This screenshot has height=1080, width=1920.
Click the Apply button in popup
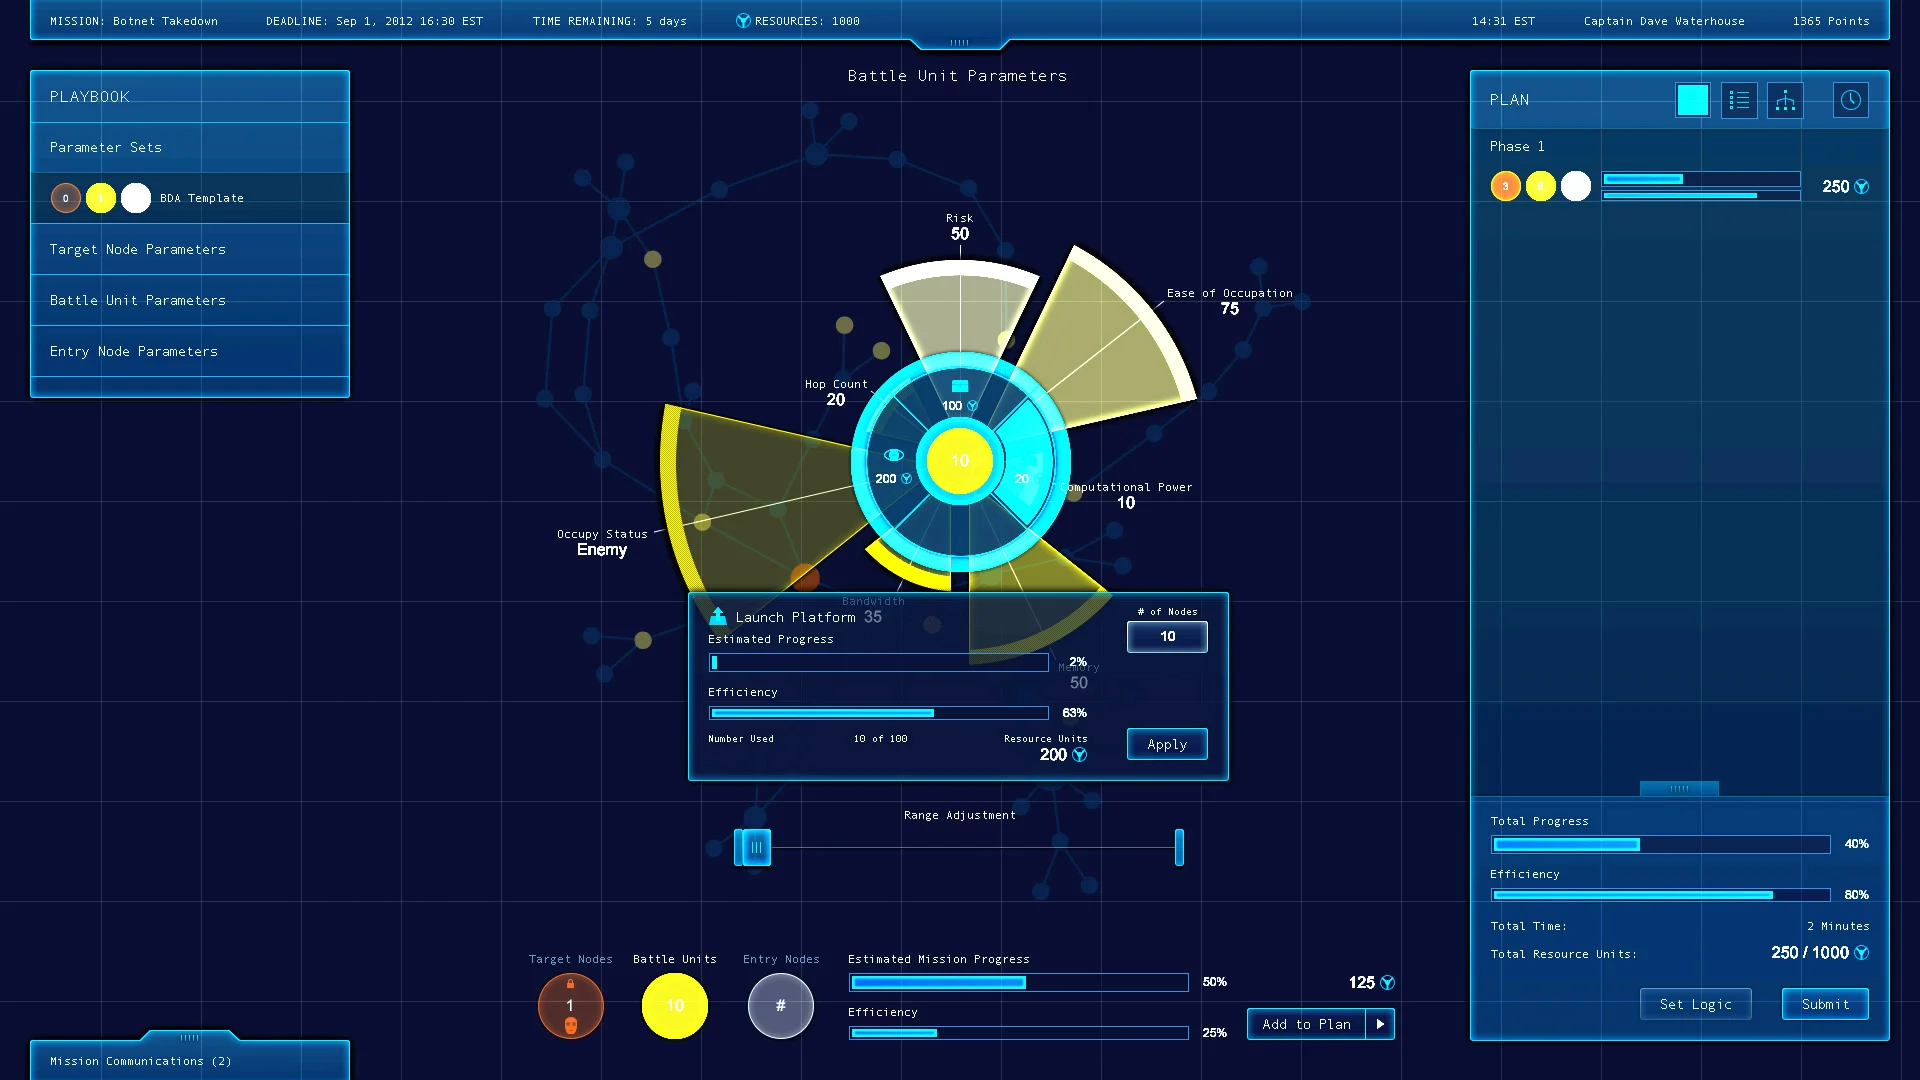click(x=1167, y=744)
